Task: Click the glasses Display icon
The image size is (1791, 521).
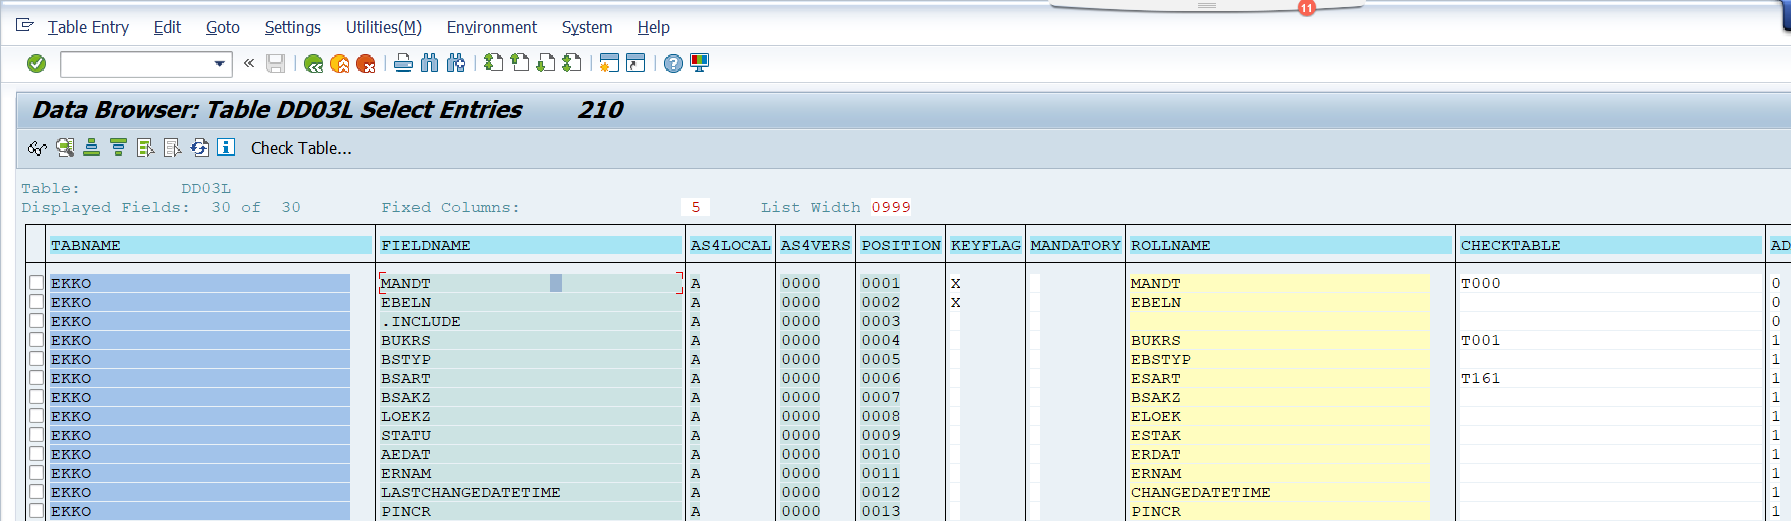Action: tap(37, 148)
